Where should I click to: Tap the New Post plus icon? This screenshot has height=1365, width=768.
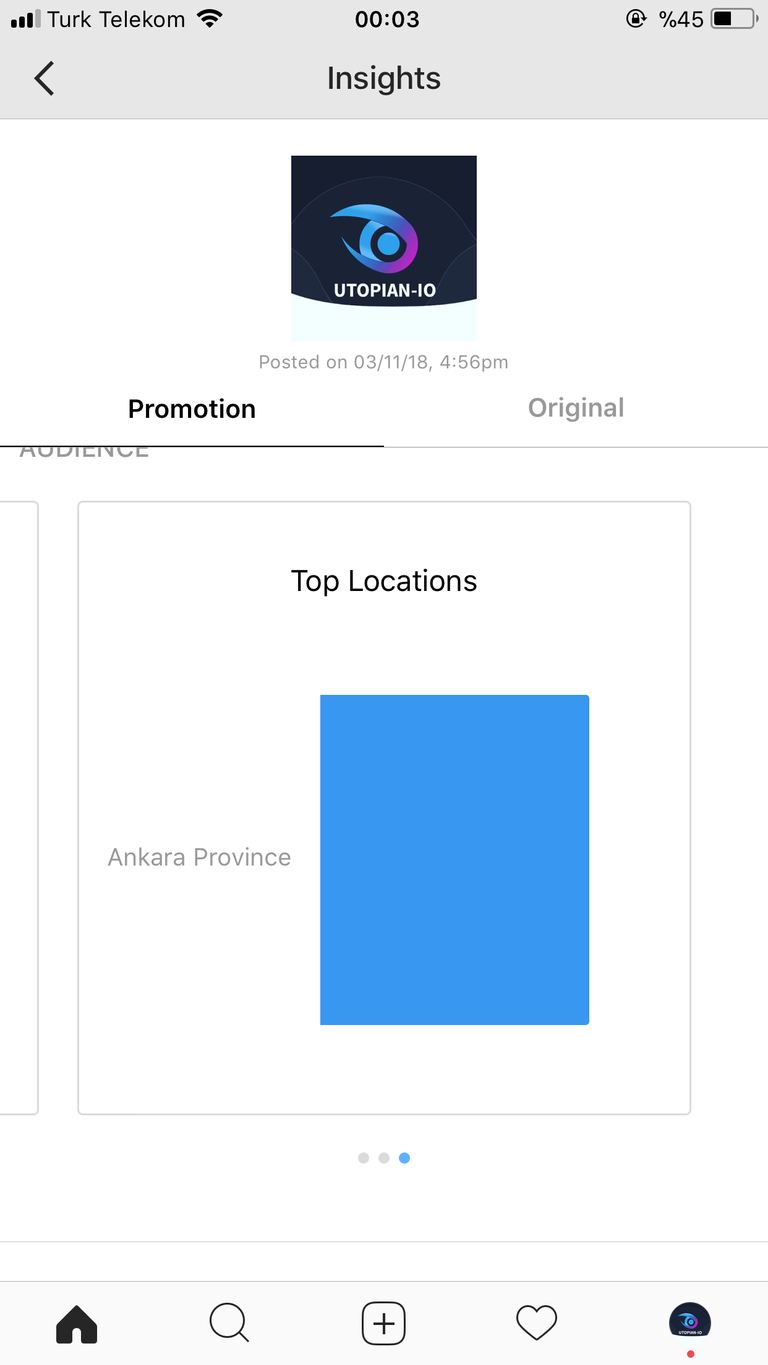384,1324
